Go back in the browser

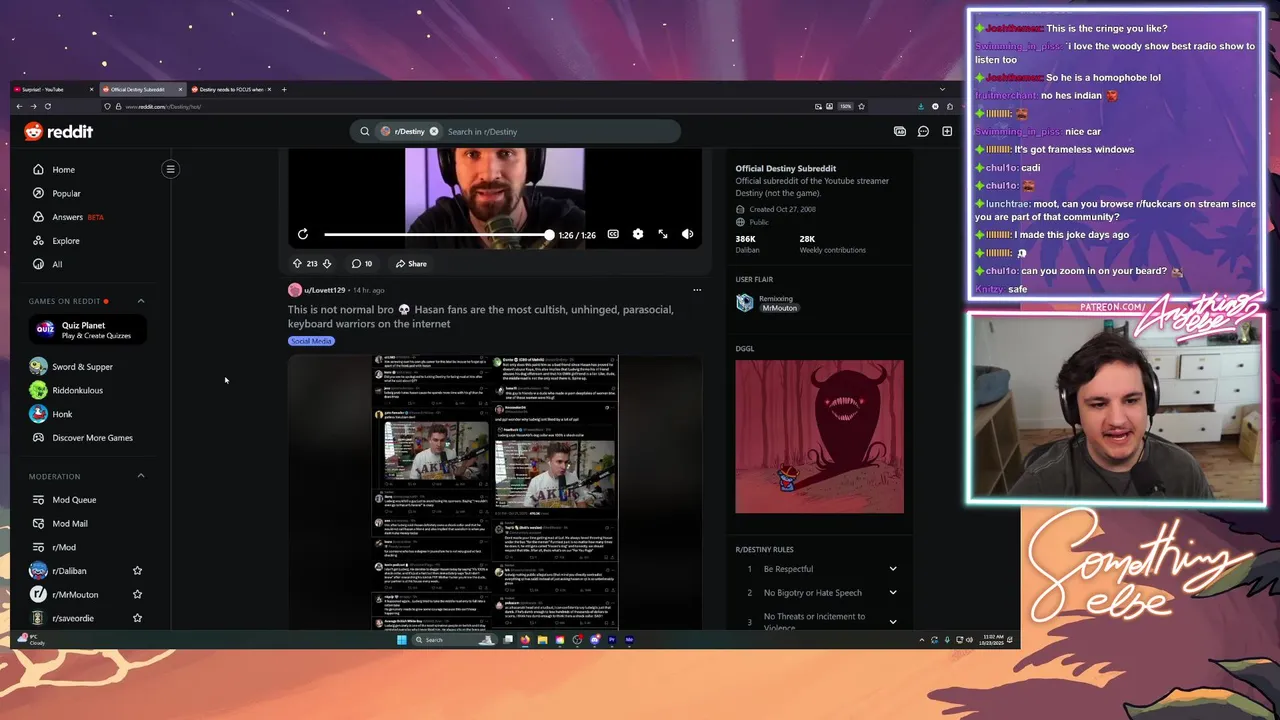point(20,106)
